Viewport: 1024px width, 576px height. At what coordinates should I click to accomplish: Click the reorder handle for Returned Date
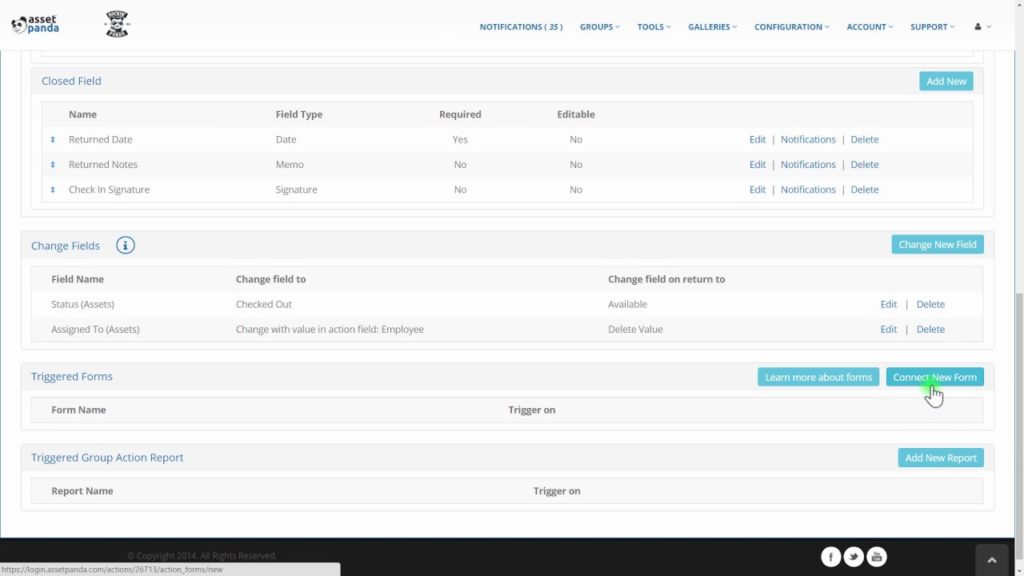[x=53, y=139]
